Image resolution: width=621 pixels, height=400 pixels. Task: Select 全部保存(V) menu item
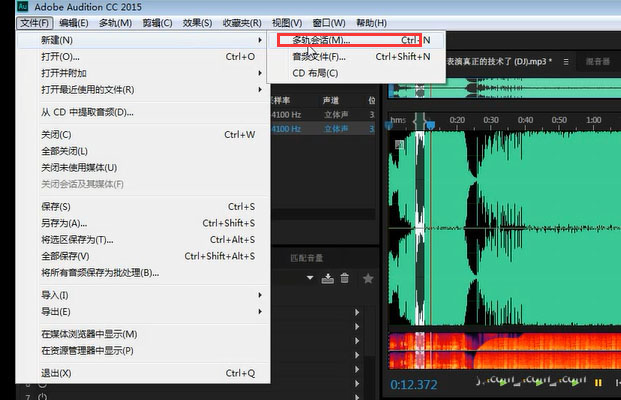143,256
